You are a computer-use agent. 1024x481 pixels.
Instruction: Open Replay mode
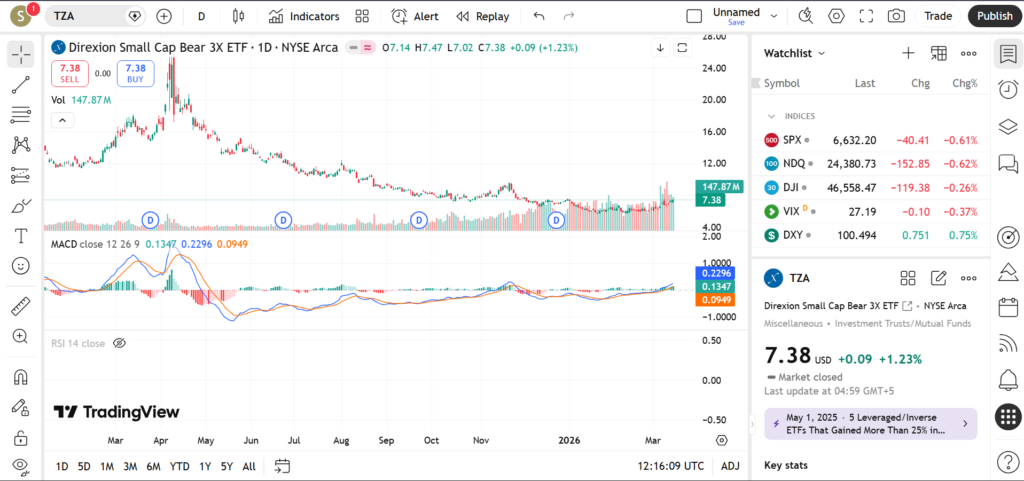(x=482, y=16)
